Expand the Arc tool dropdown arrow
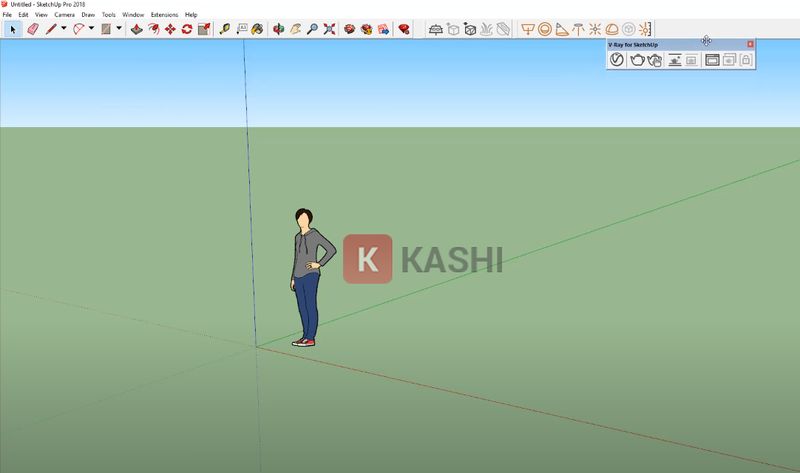 [x=91, y=29]
